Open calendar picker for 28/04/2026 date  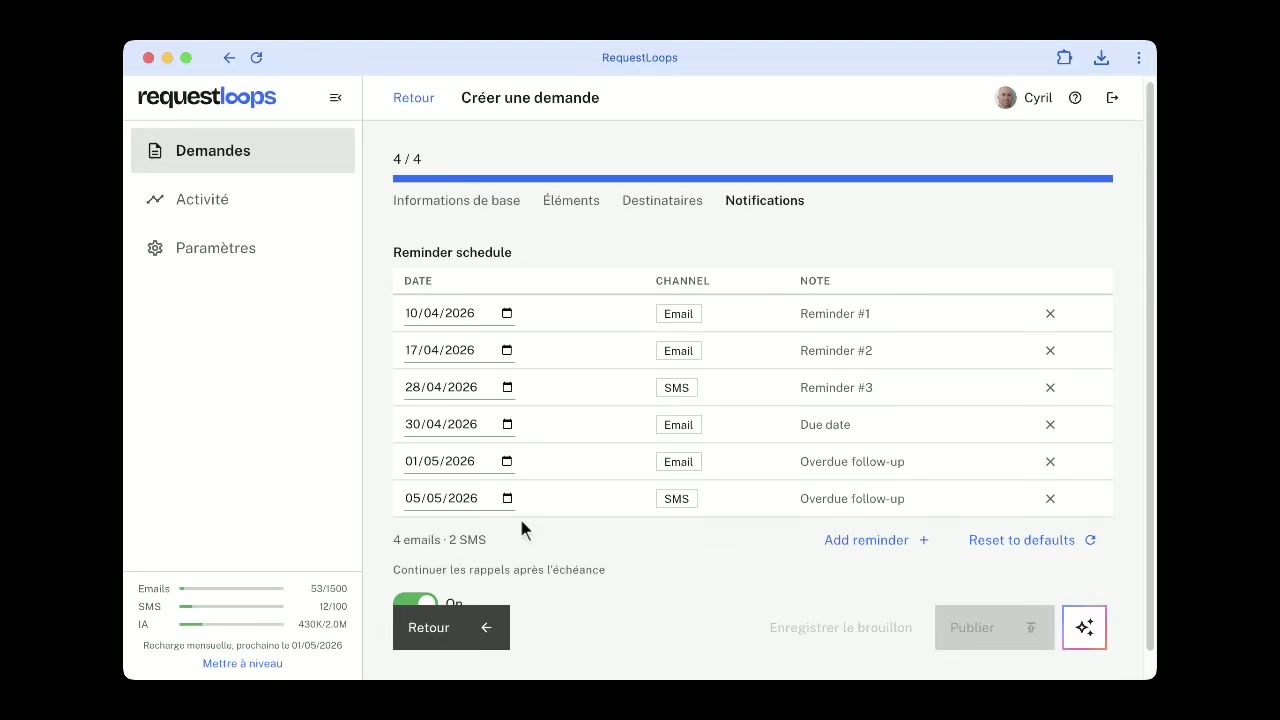pyautogui.click(x=507, y=387)
